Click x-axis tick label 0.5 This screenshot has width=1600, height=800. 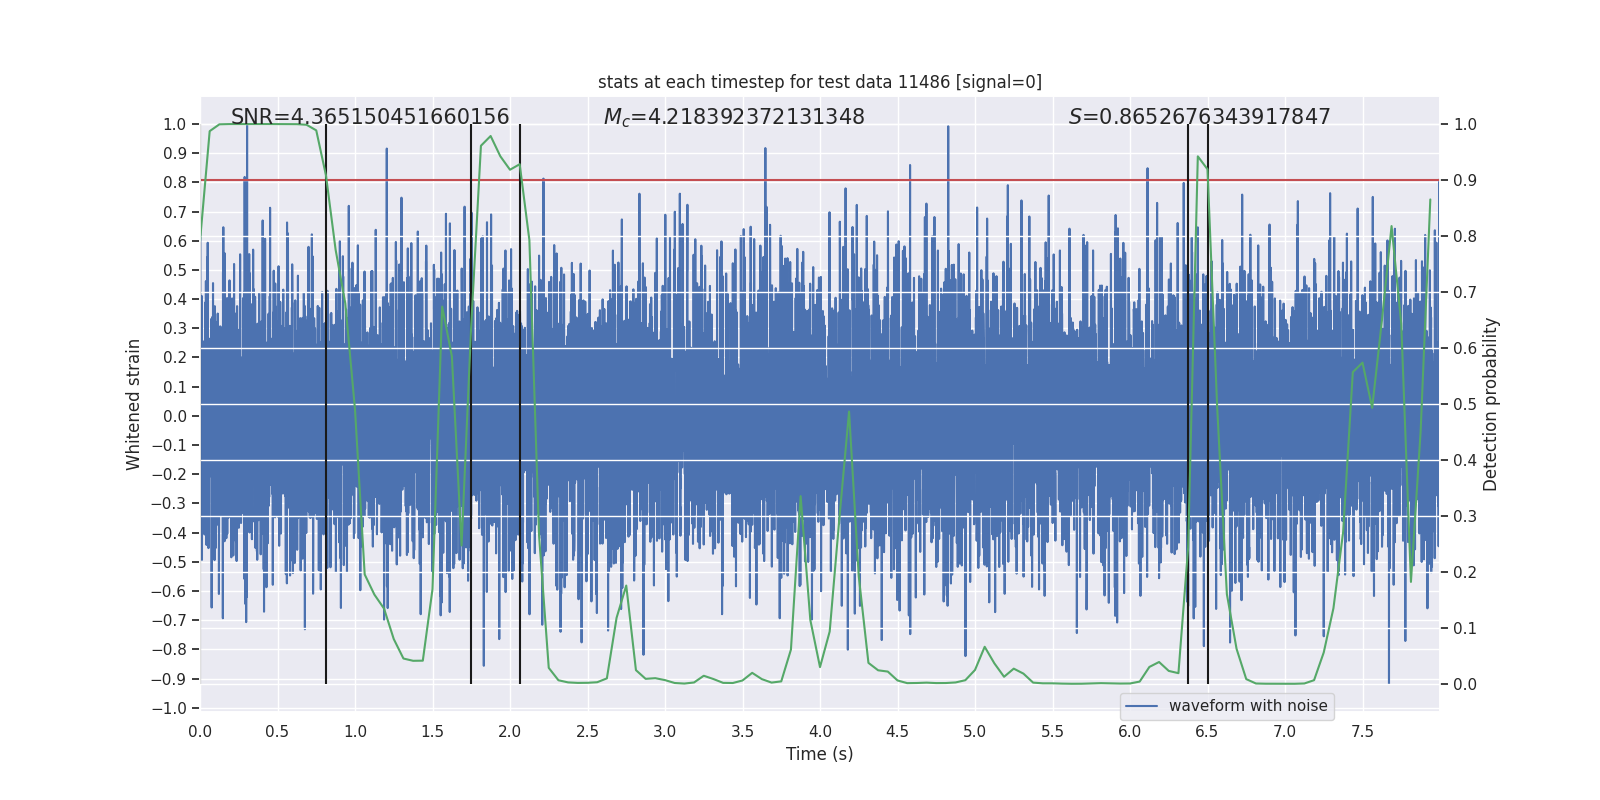click(x=277, y=731)
